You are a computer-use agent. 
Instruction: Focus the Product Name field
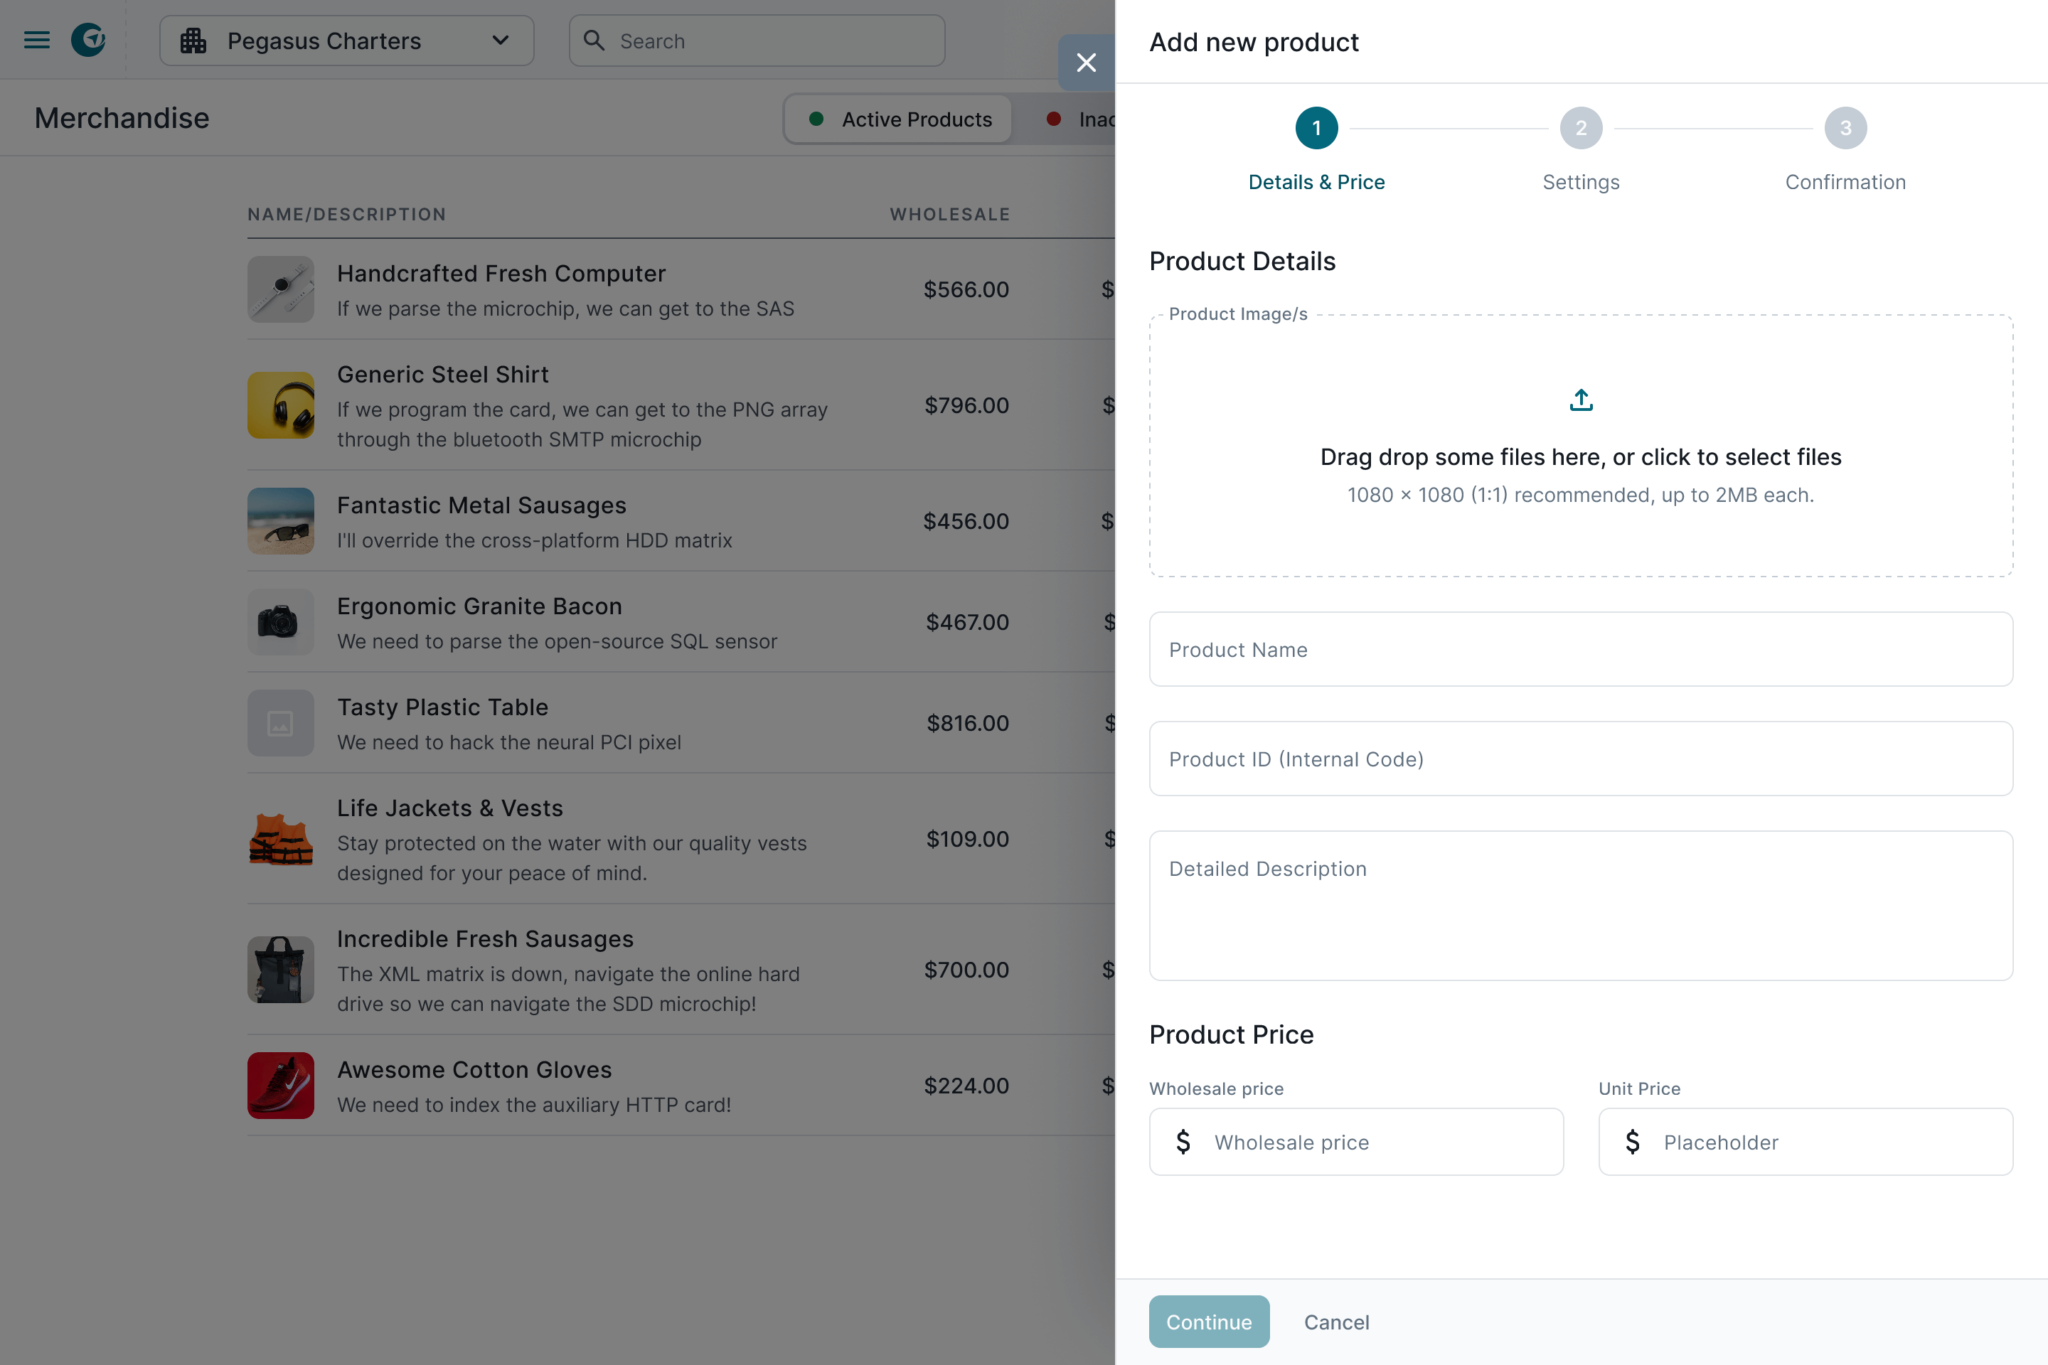click(x=1580, y=649)
